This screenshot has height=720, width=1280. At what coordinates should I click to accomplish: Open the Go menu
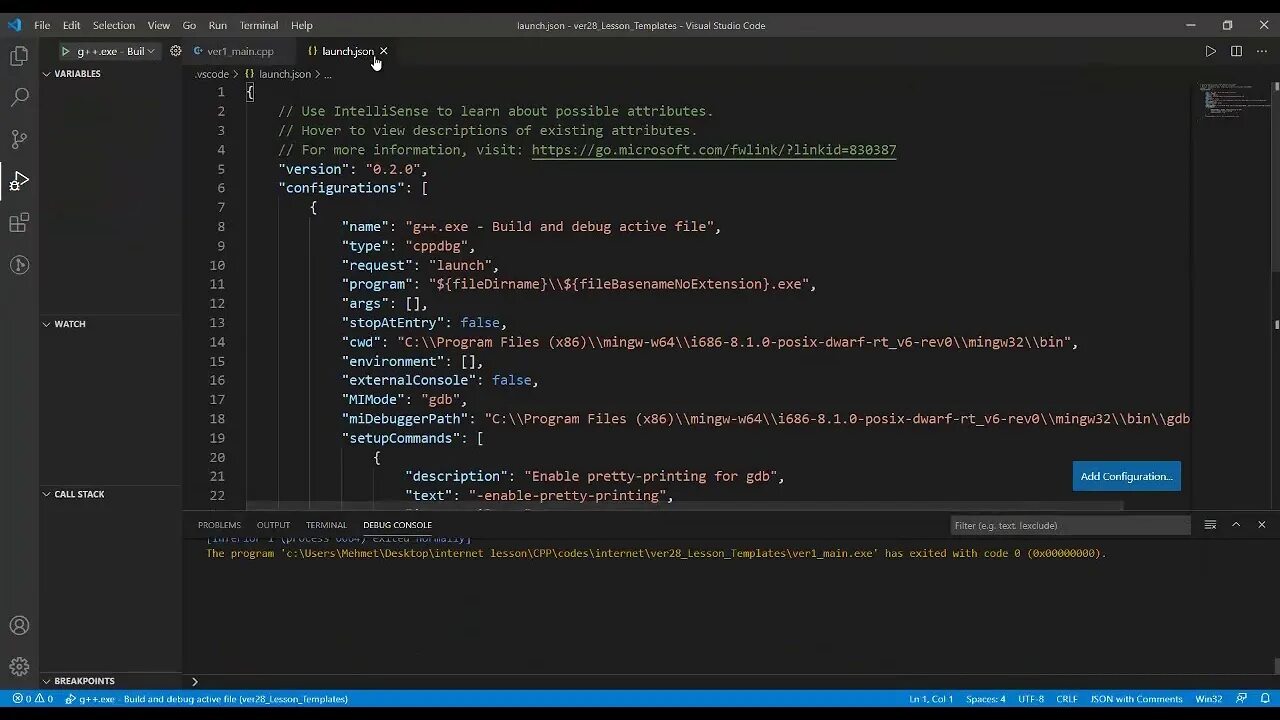[189, 25]
